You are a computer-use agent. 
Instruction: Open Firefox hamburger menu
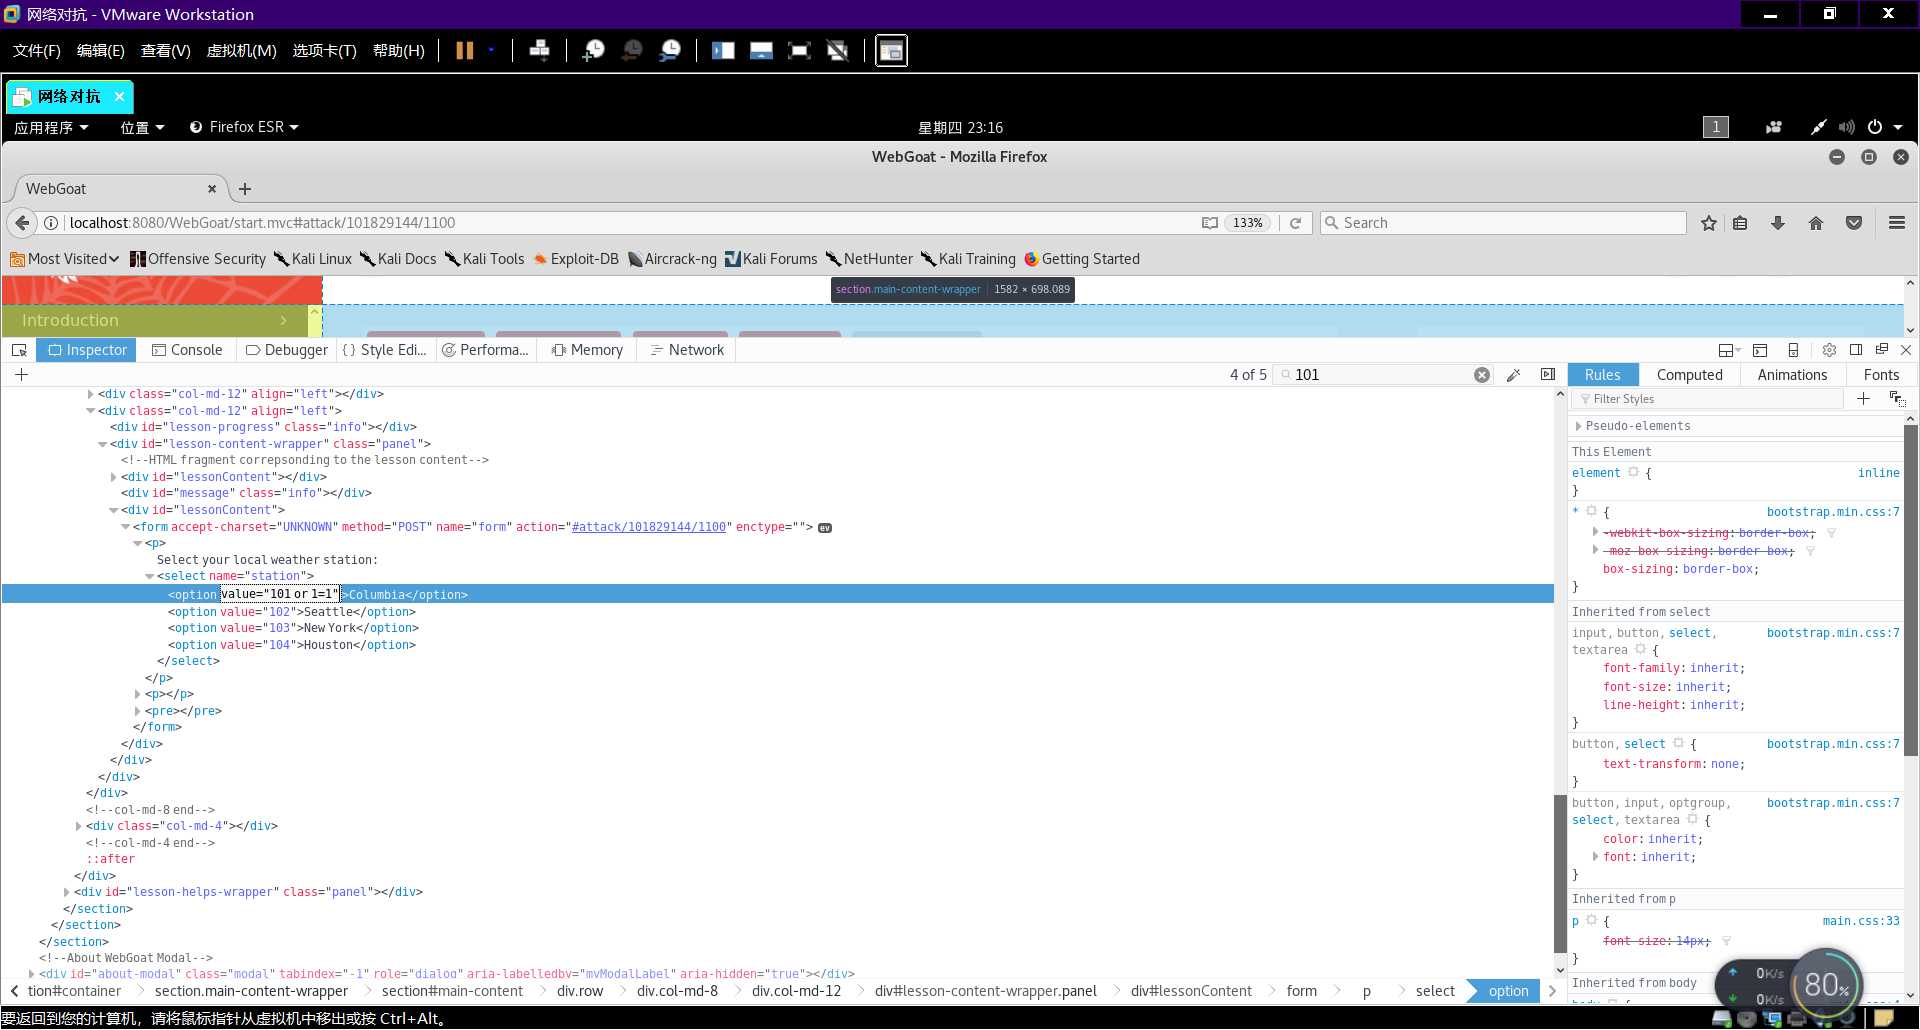tap(1897, 223)
